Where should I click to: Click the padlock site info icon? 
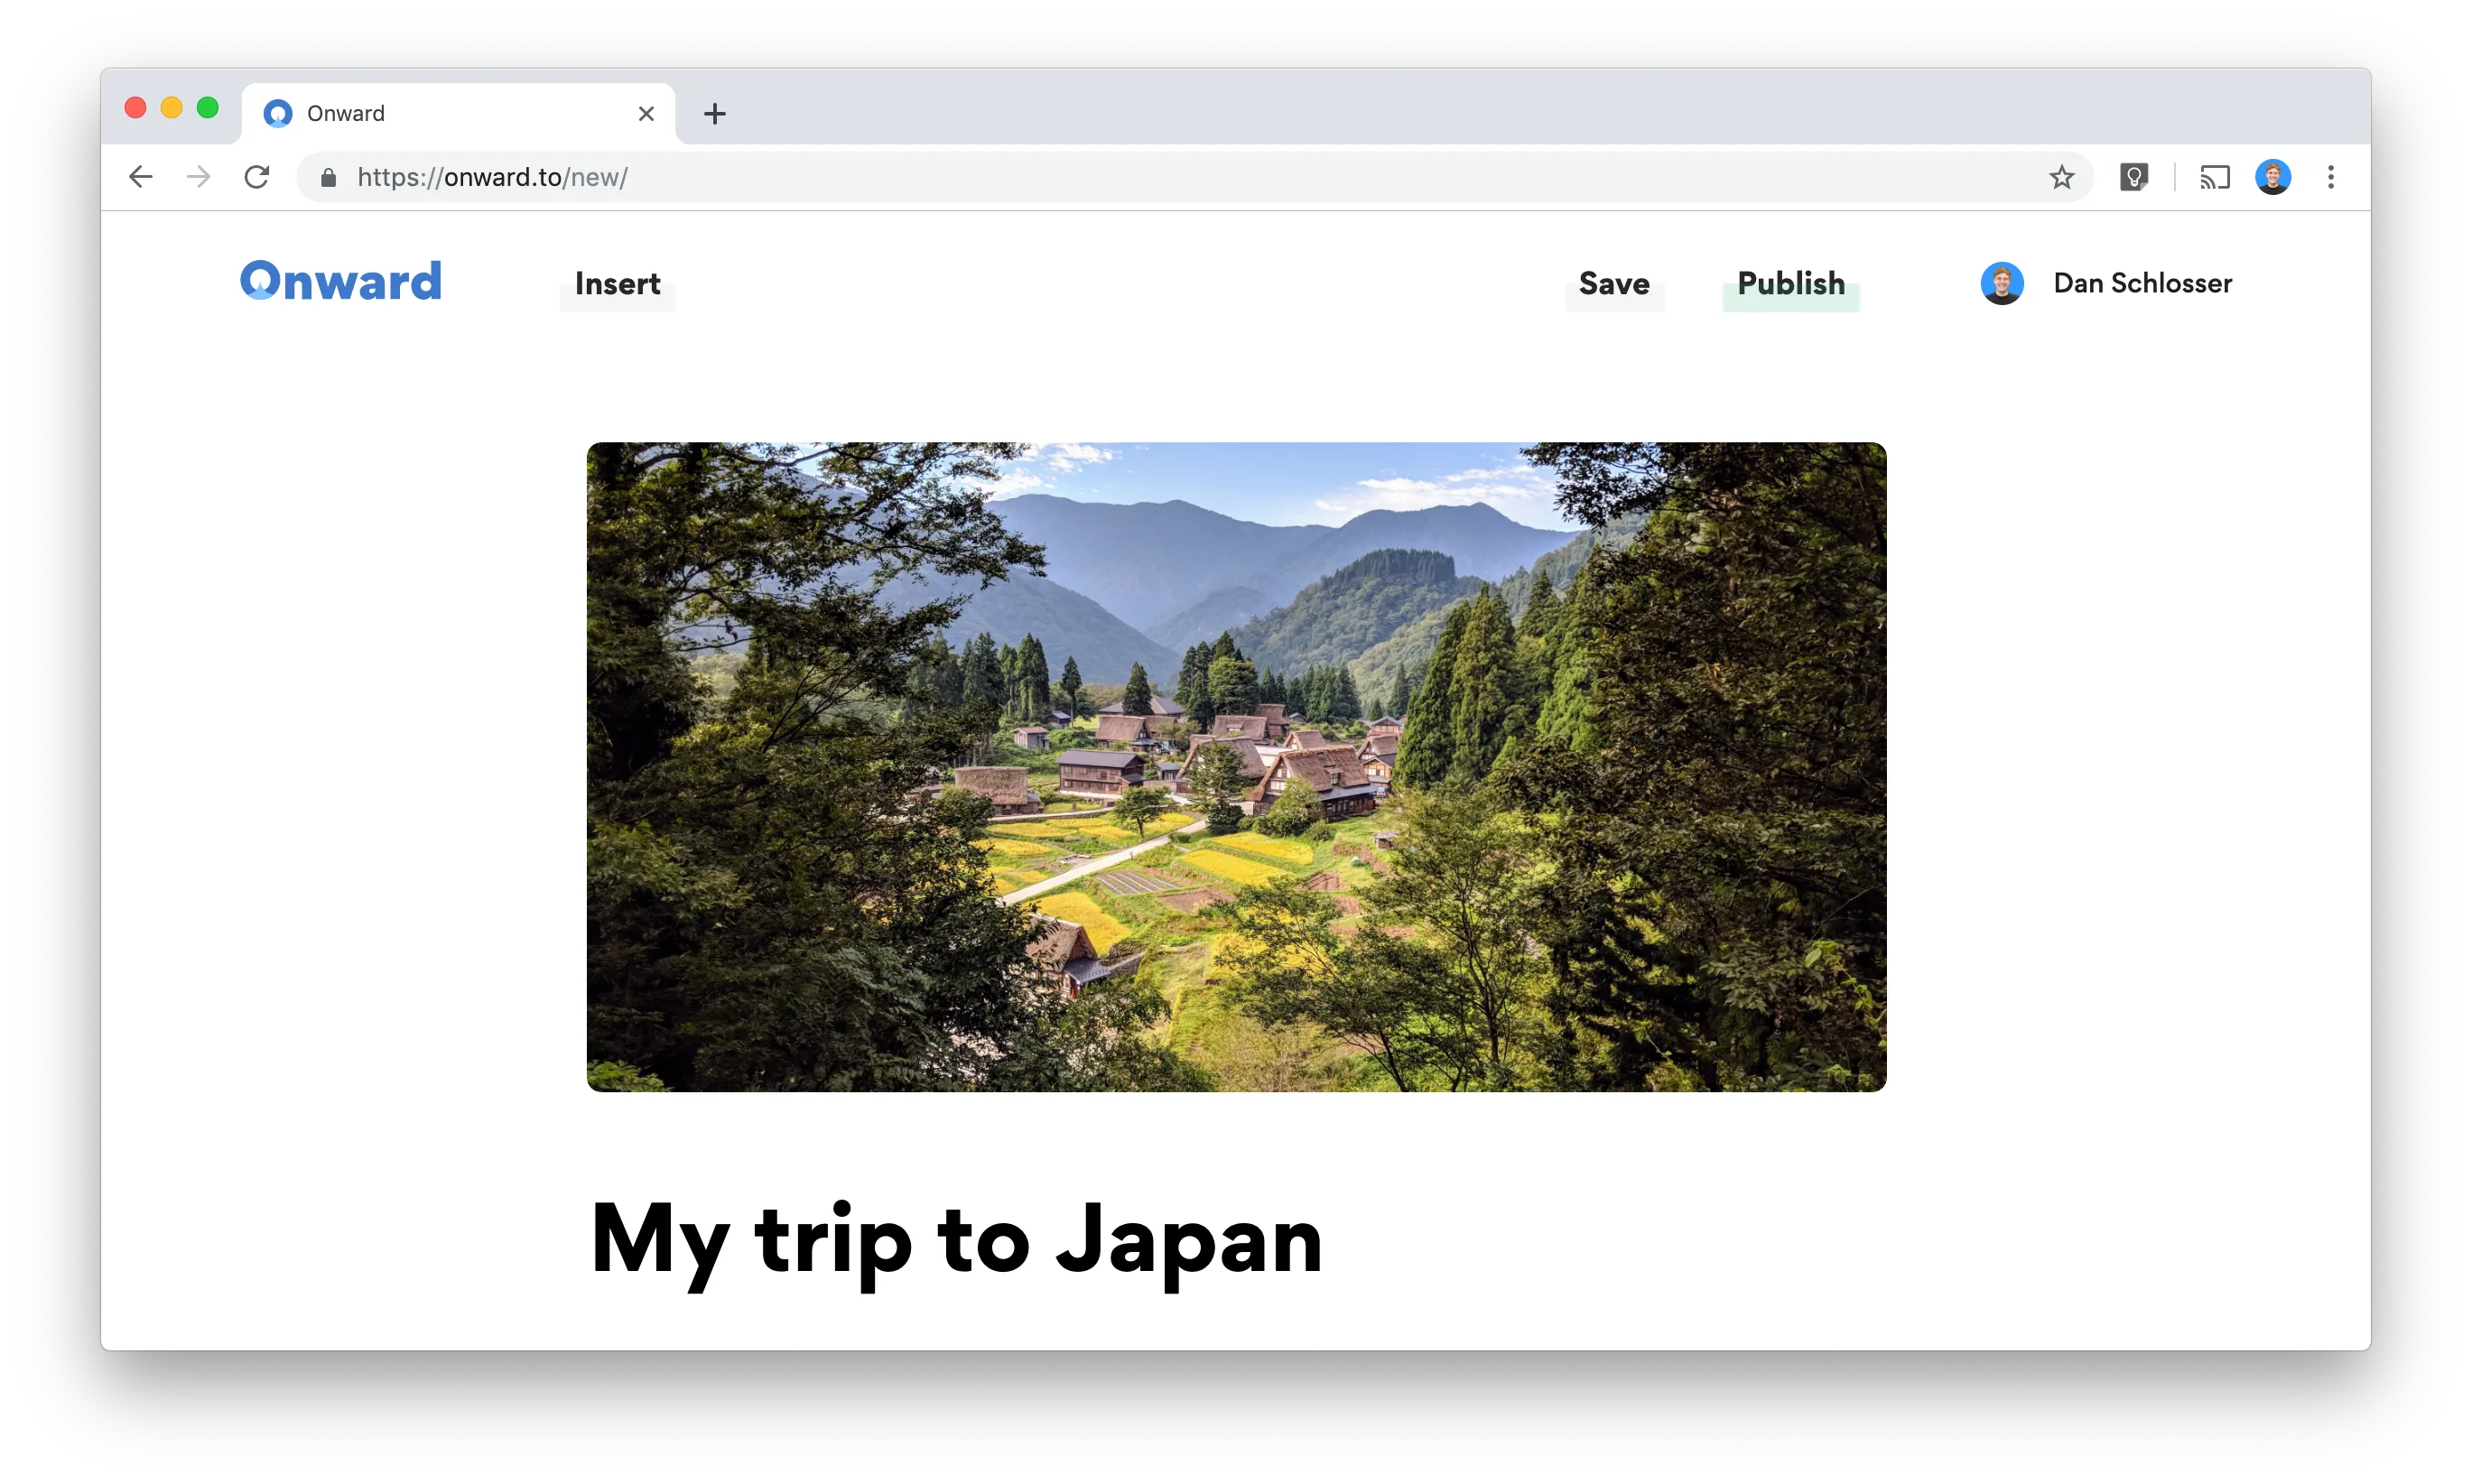328,177
